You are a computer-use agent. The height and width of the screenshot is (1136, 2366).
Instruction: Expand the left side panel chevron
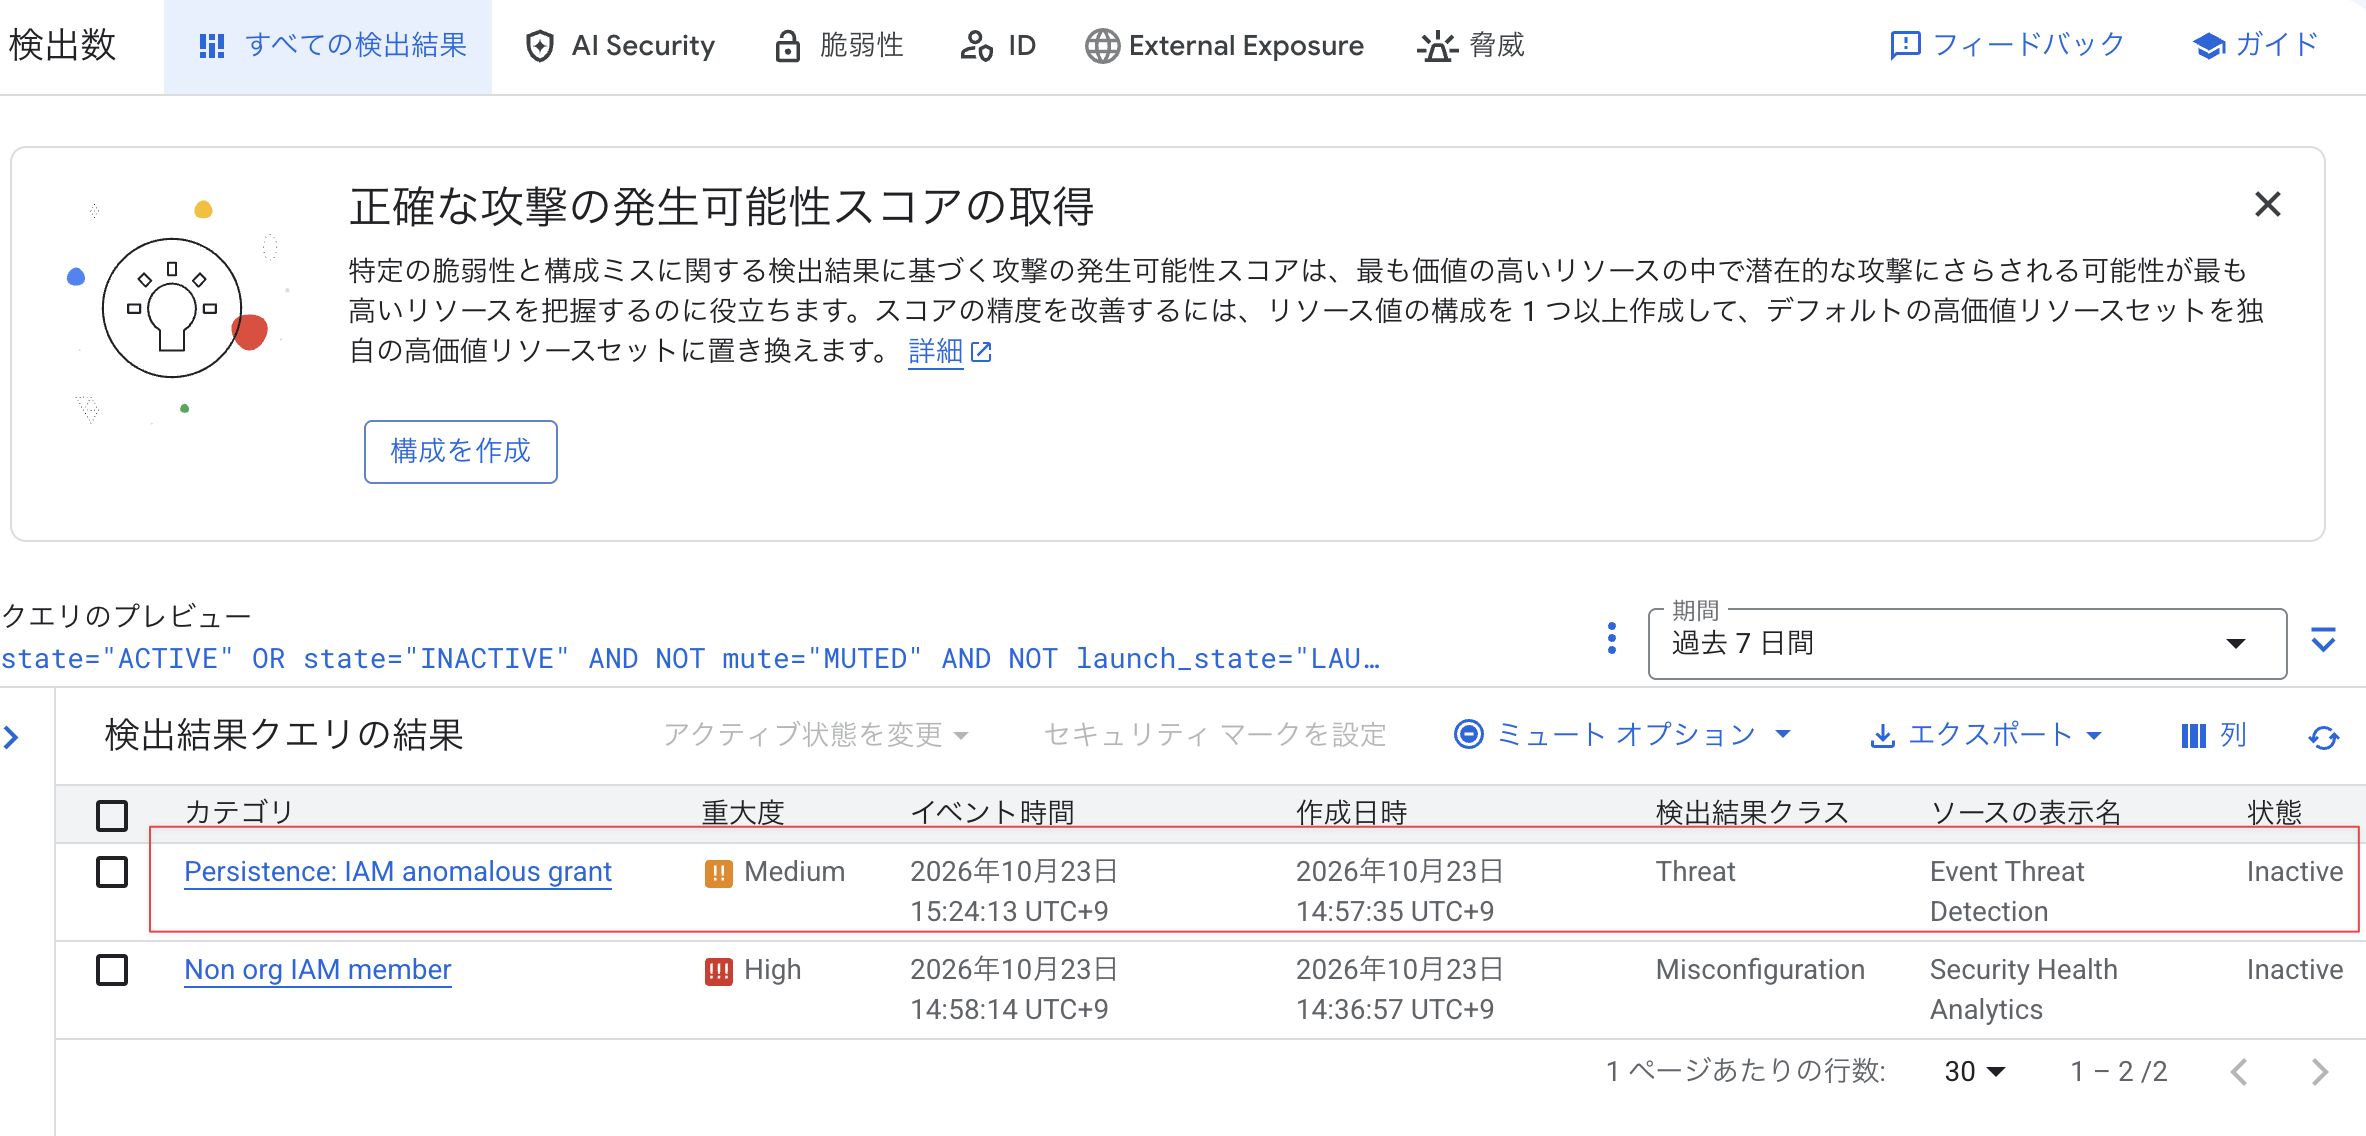coord(12,738)
